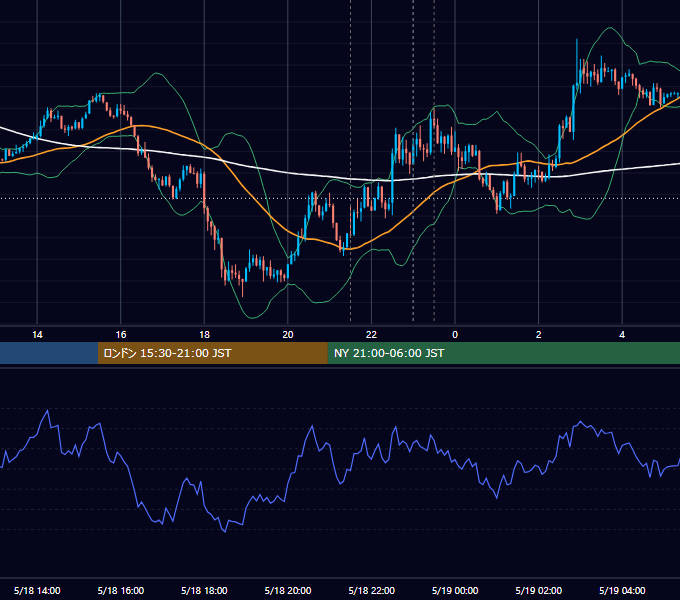Click the "4" hour label on price chart axis
Image resolution: width=680 pixels, height=600 pixels.
pos(622,335)
